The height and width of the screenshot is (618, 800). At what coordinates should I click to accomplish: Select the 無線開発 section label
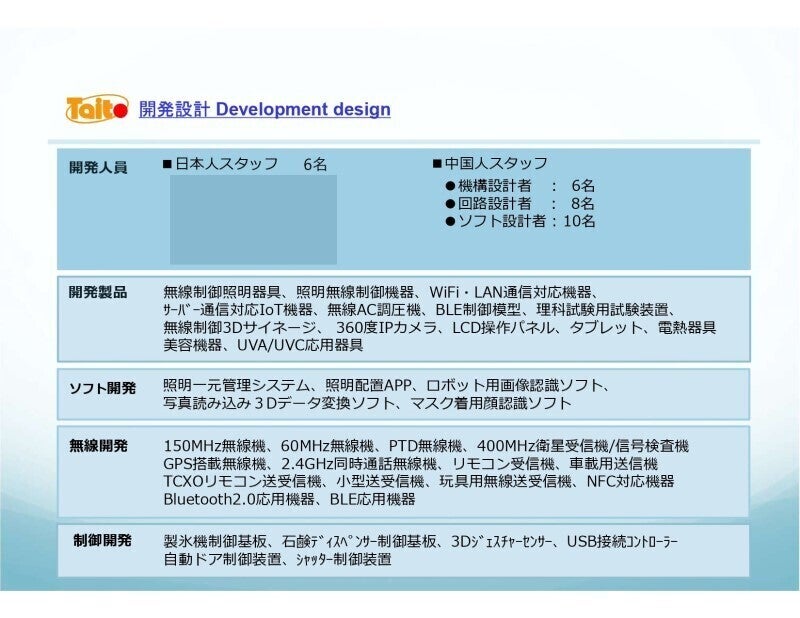tap(98, 446)
